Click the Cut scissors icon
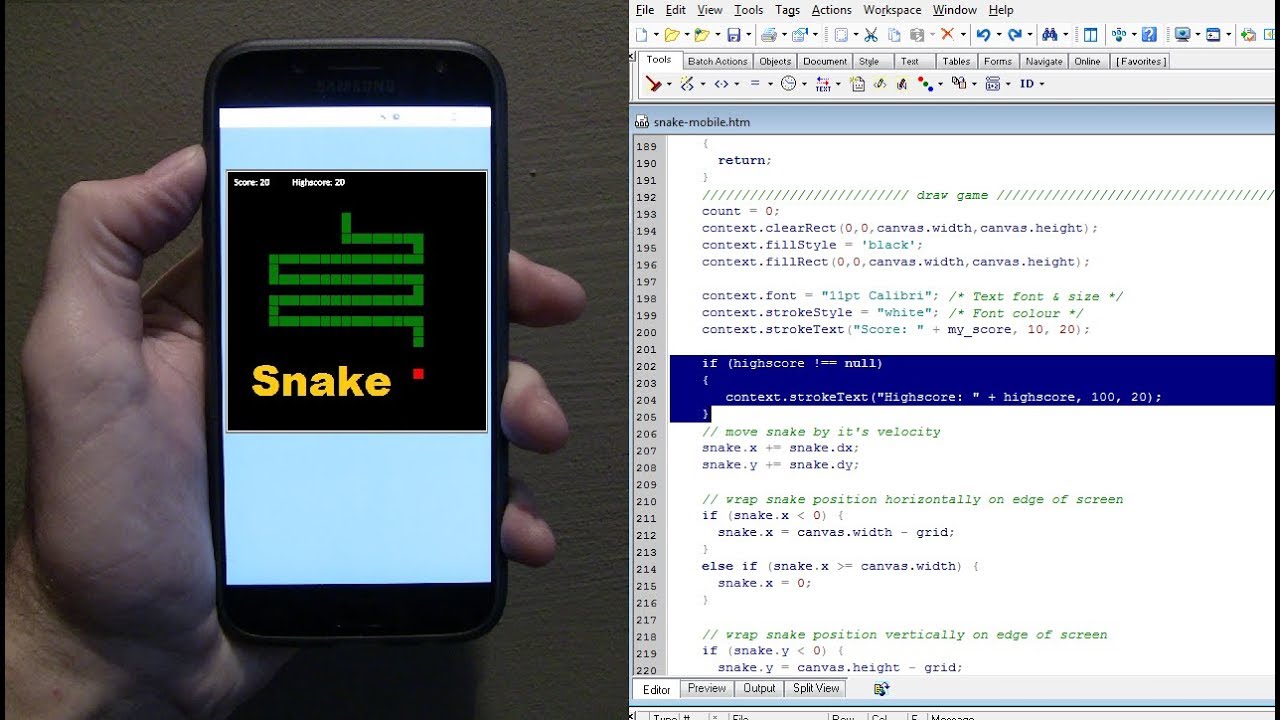Viewport: 1280px width, 720px height. (x=871, y=35)
